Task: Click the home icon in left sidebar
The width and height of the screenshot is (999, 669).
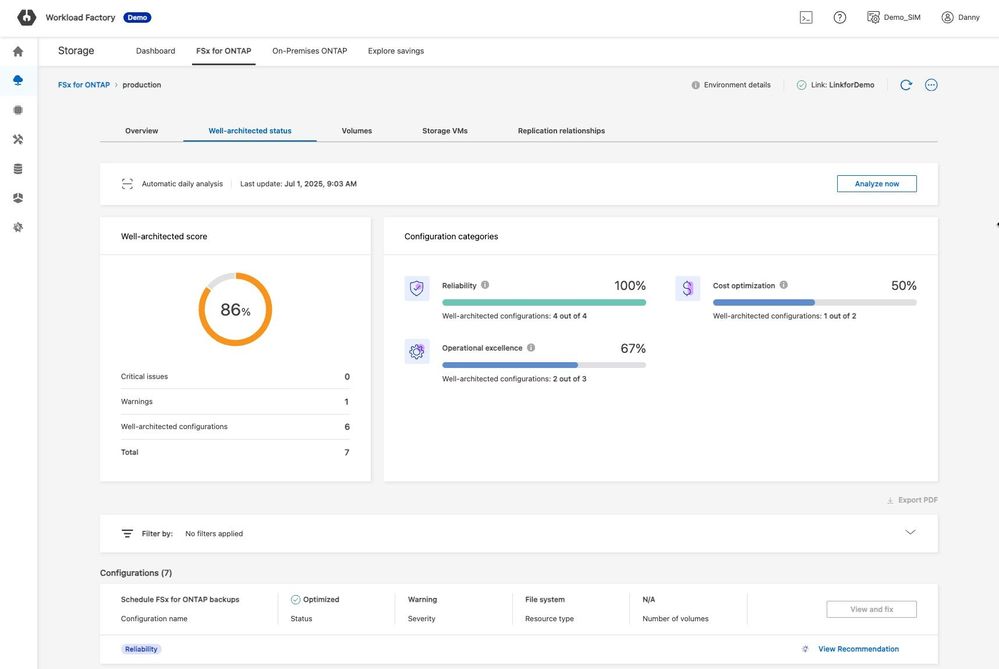Action: pyautogui.click(x=18, y=51)
